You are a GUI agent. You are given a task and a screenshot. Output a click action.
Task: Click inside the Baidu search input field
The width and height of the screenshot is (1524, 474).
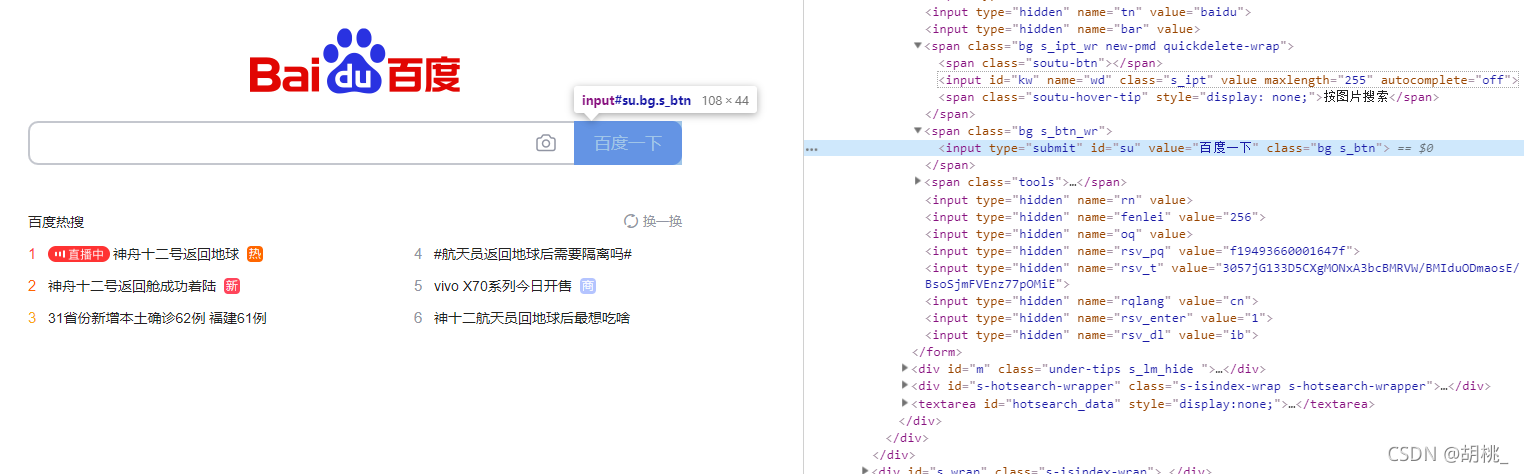coord(280,143)
